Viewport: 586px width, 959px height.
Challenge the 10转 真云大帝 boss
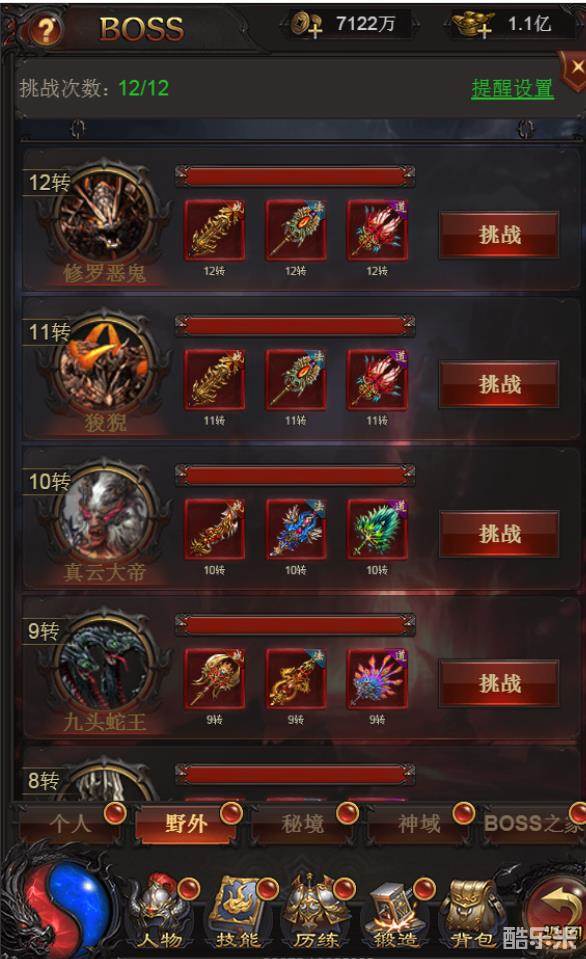499,534
